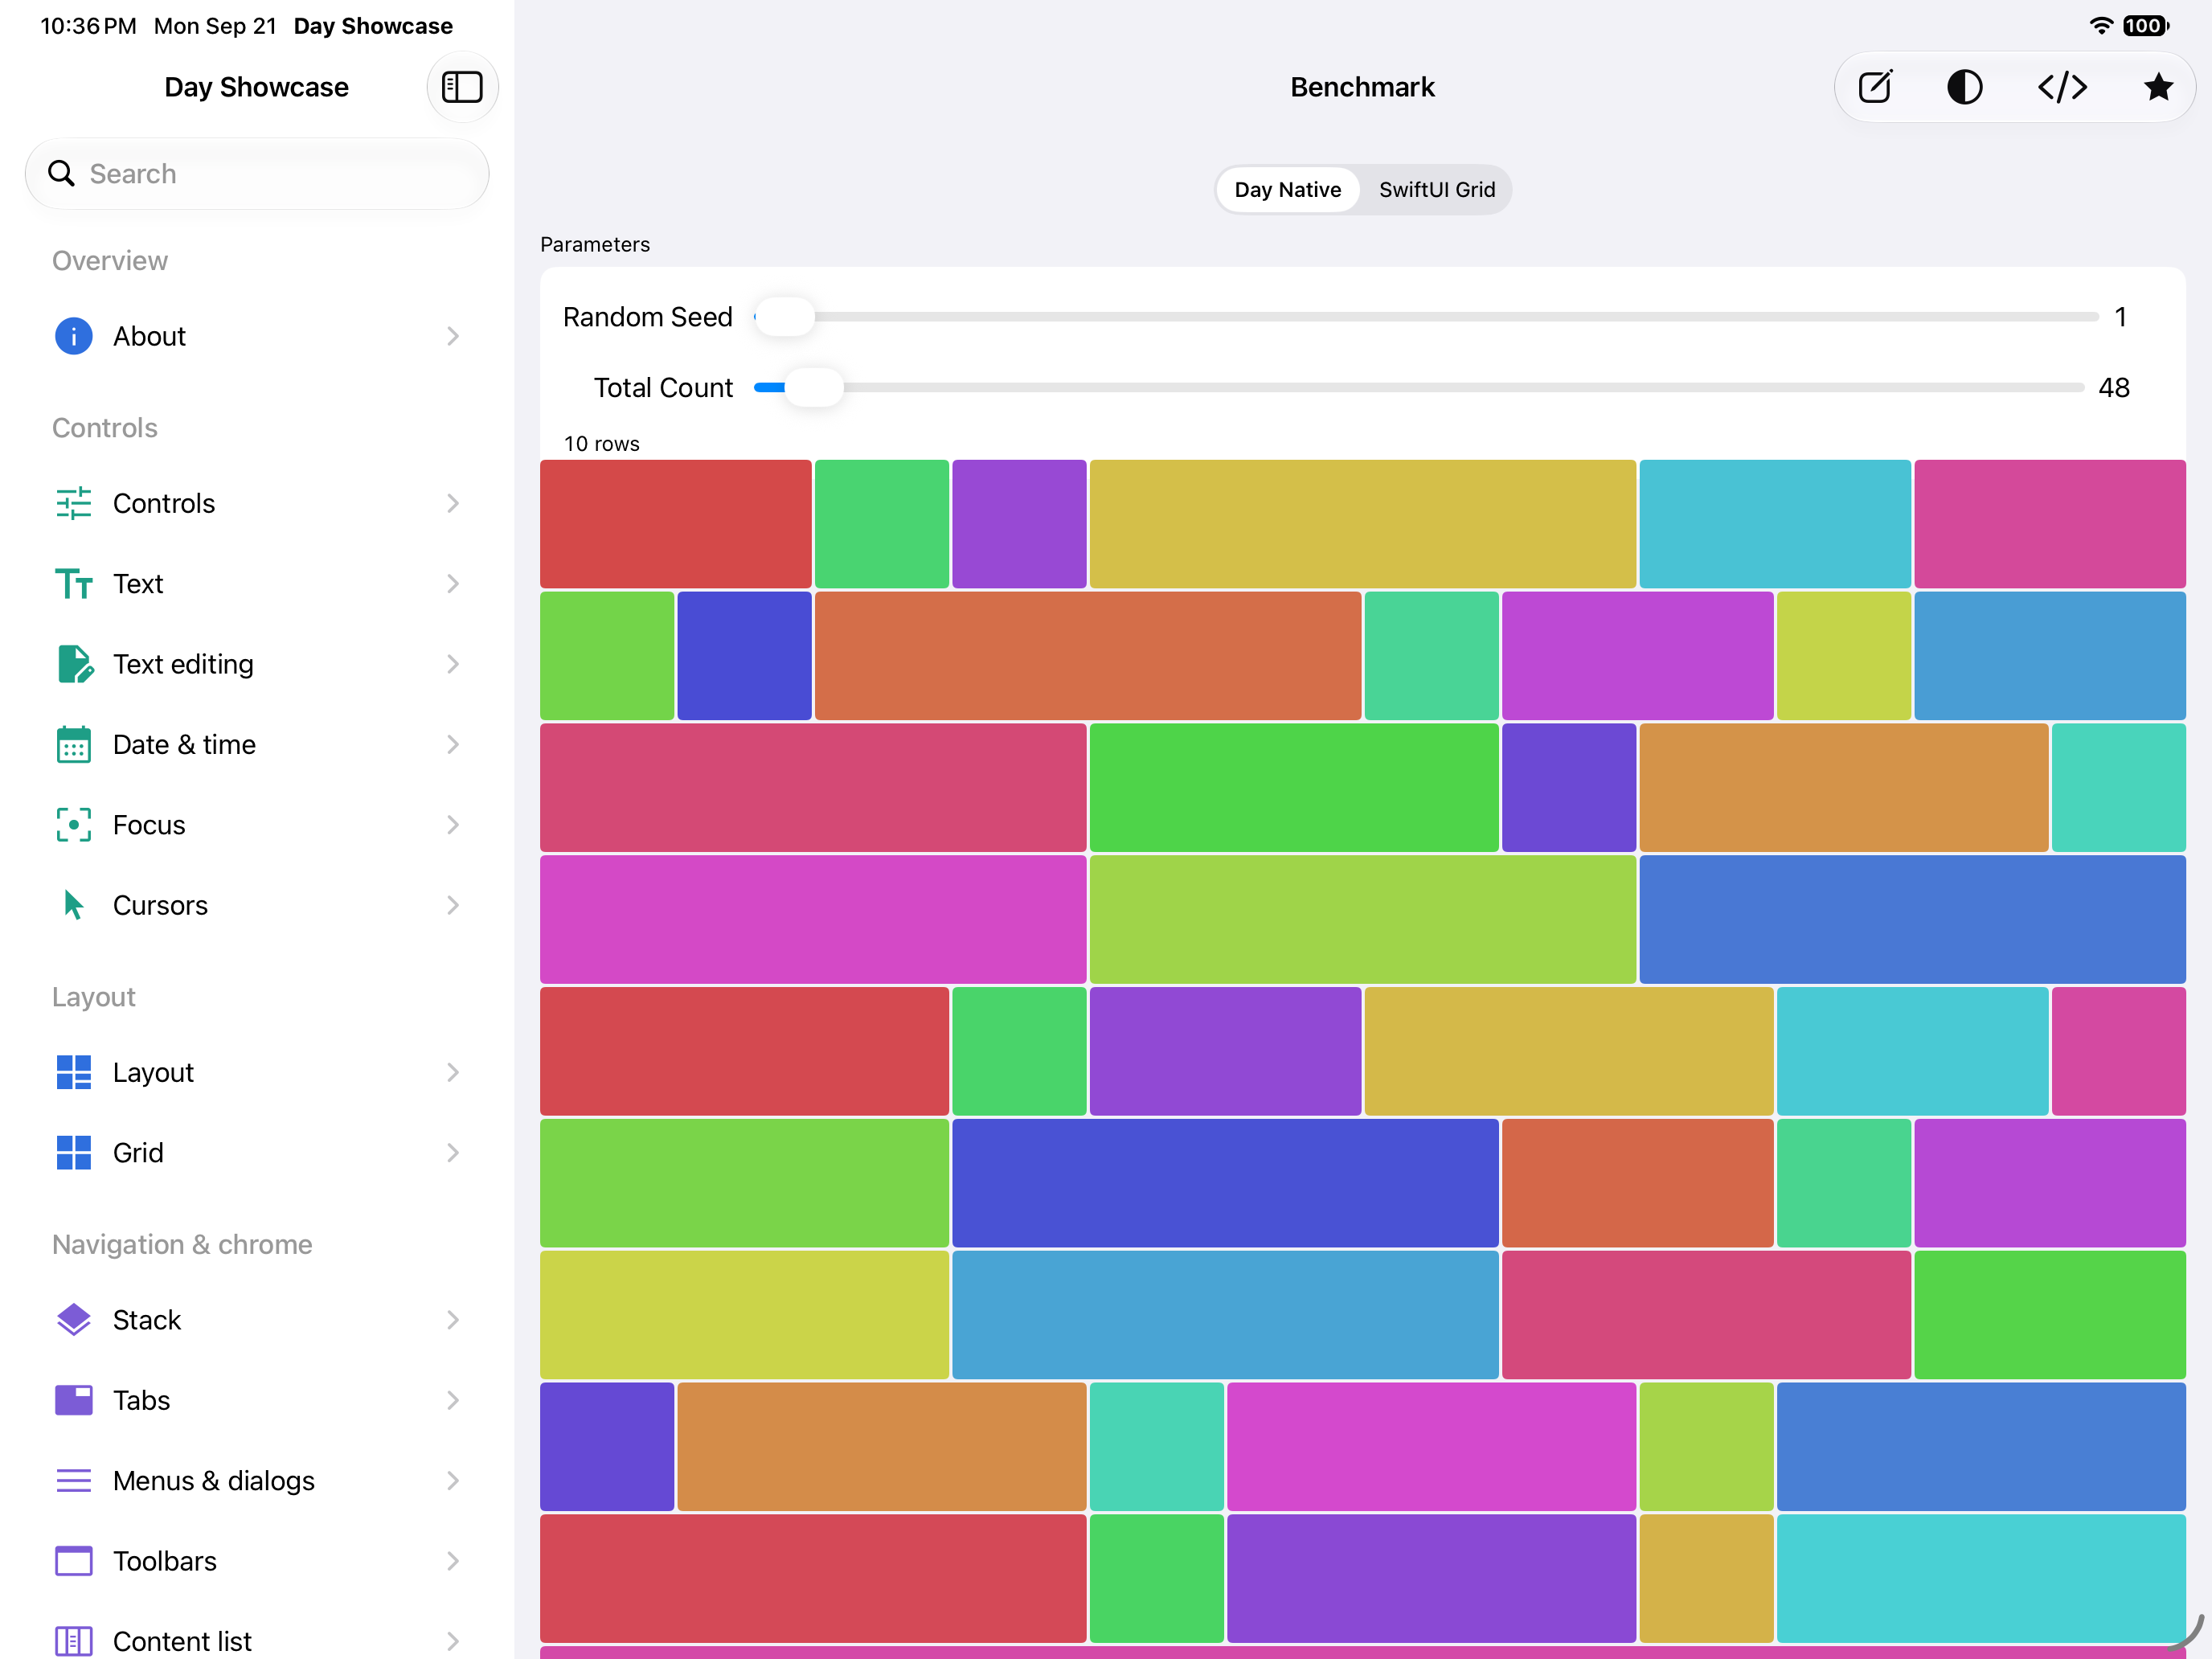2212x1659 pixels.
Task: Click the Cursors arrow icon
Action: tap(73, 905)
